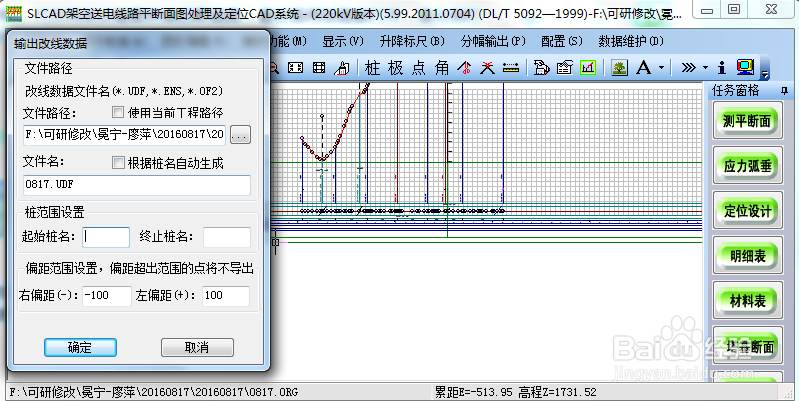Minimize the SLCAD window
This screenshot has width=799, height=401.
pos(706,10)
